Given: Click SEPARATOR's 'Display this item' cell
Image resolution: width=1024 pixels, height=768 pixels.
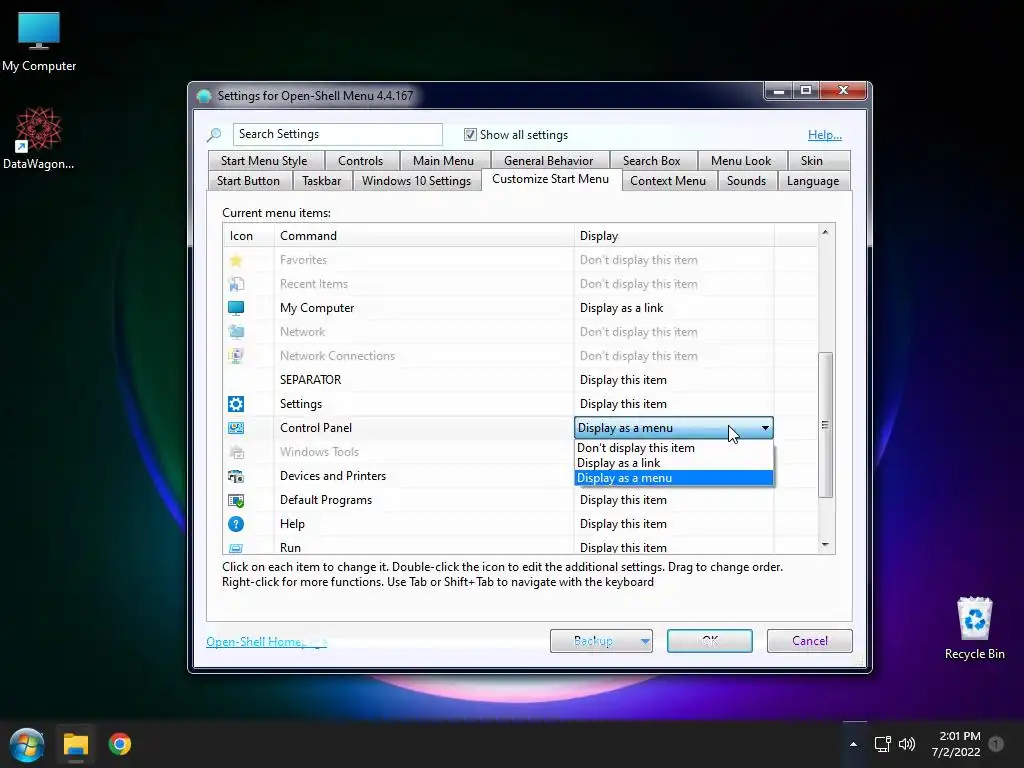Looking at the screenshot, I should tap(674, 380).
